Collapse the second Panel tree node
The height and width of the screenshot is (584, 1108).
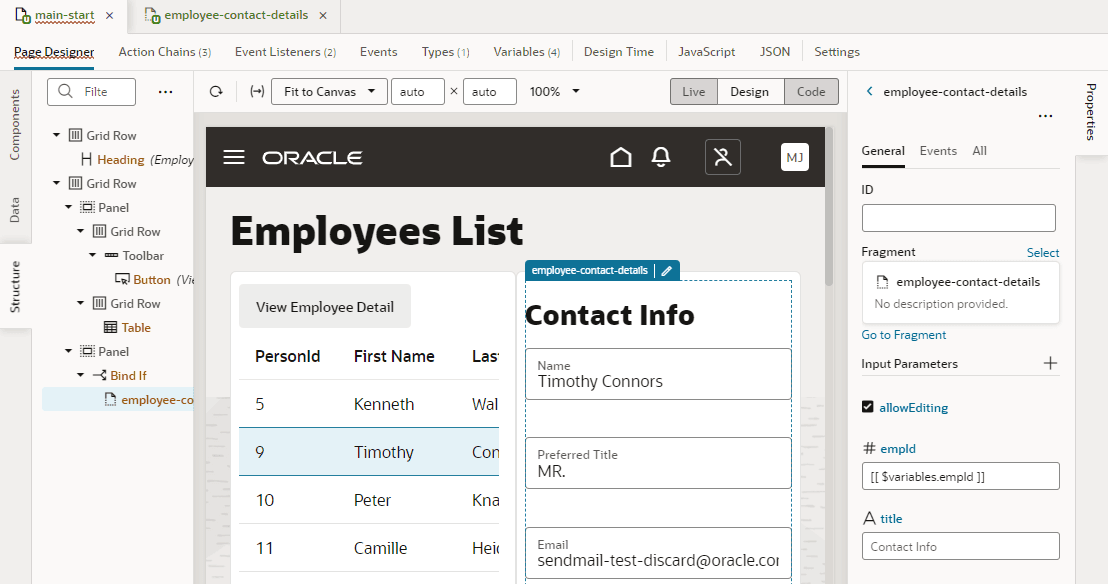tap(69, 351)
